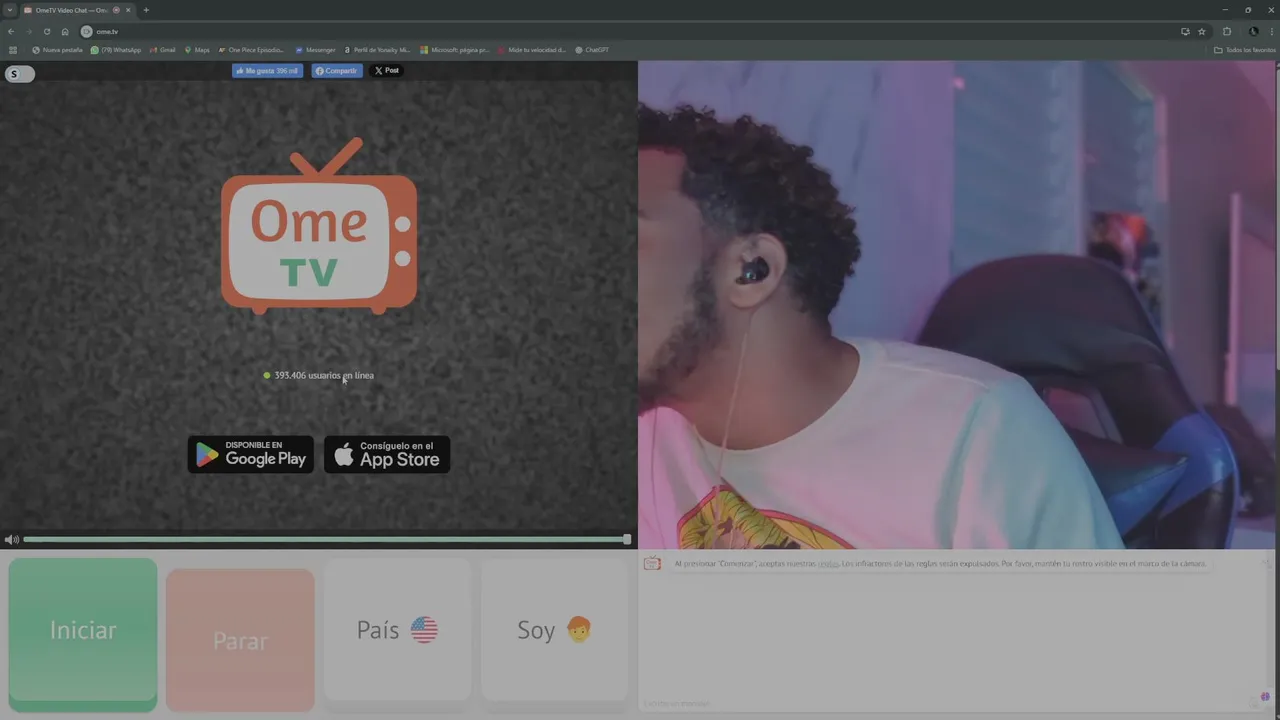Adjust the volume slider bar

(327, 540)
